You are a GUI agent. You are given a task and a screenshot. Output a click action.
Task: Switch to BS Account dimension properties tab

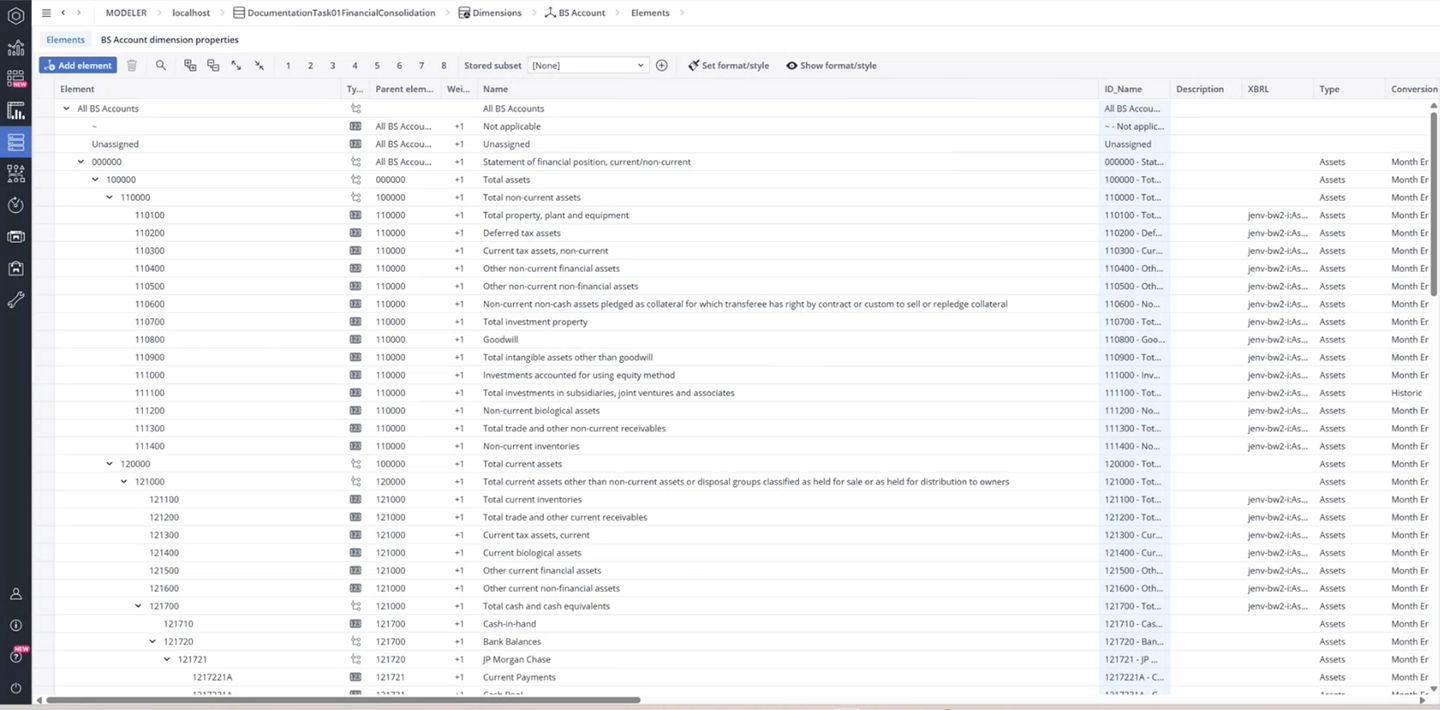169,40
